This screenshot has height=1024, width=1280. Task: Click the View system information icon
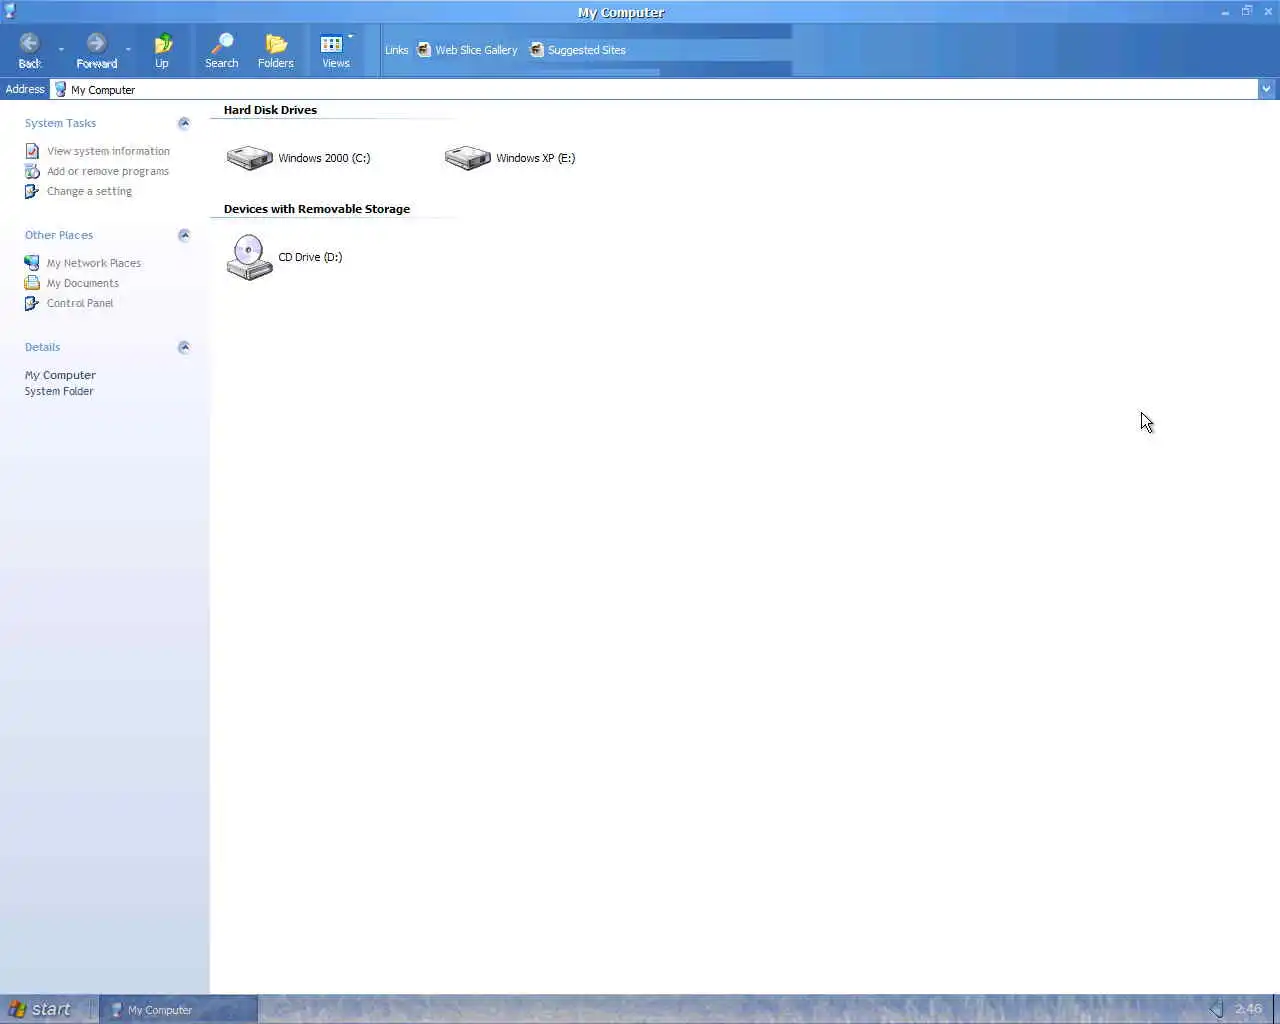(x=32, y=151)
